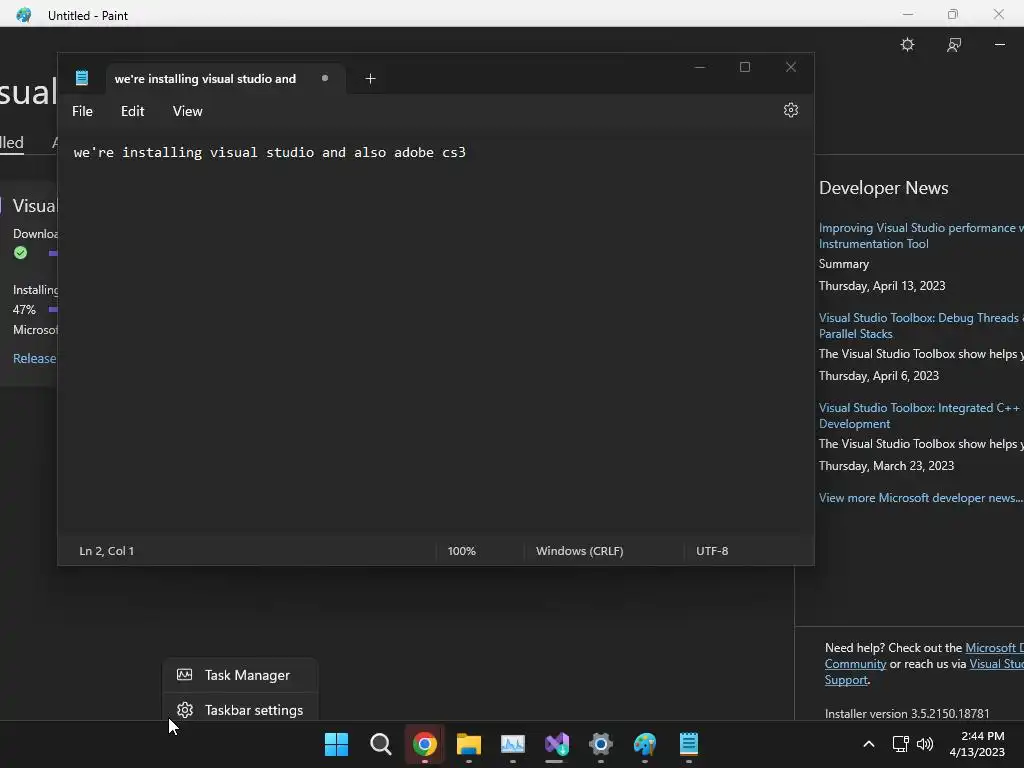This screenshot has width=1024, height=768.
Task: Open Release notes link in Installer
Action: point(35,359)
